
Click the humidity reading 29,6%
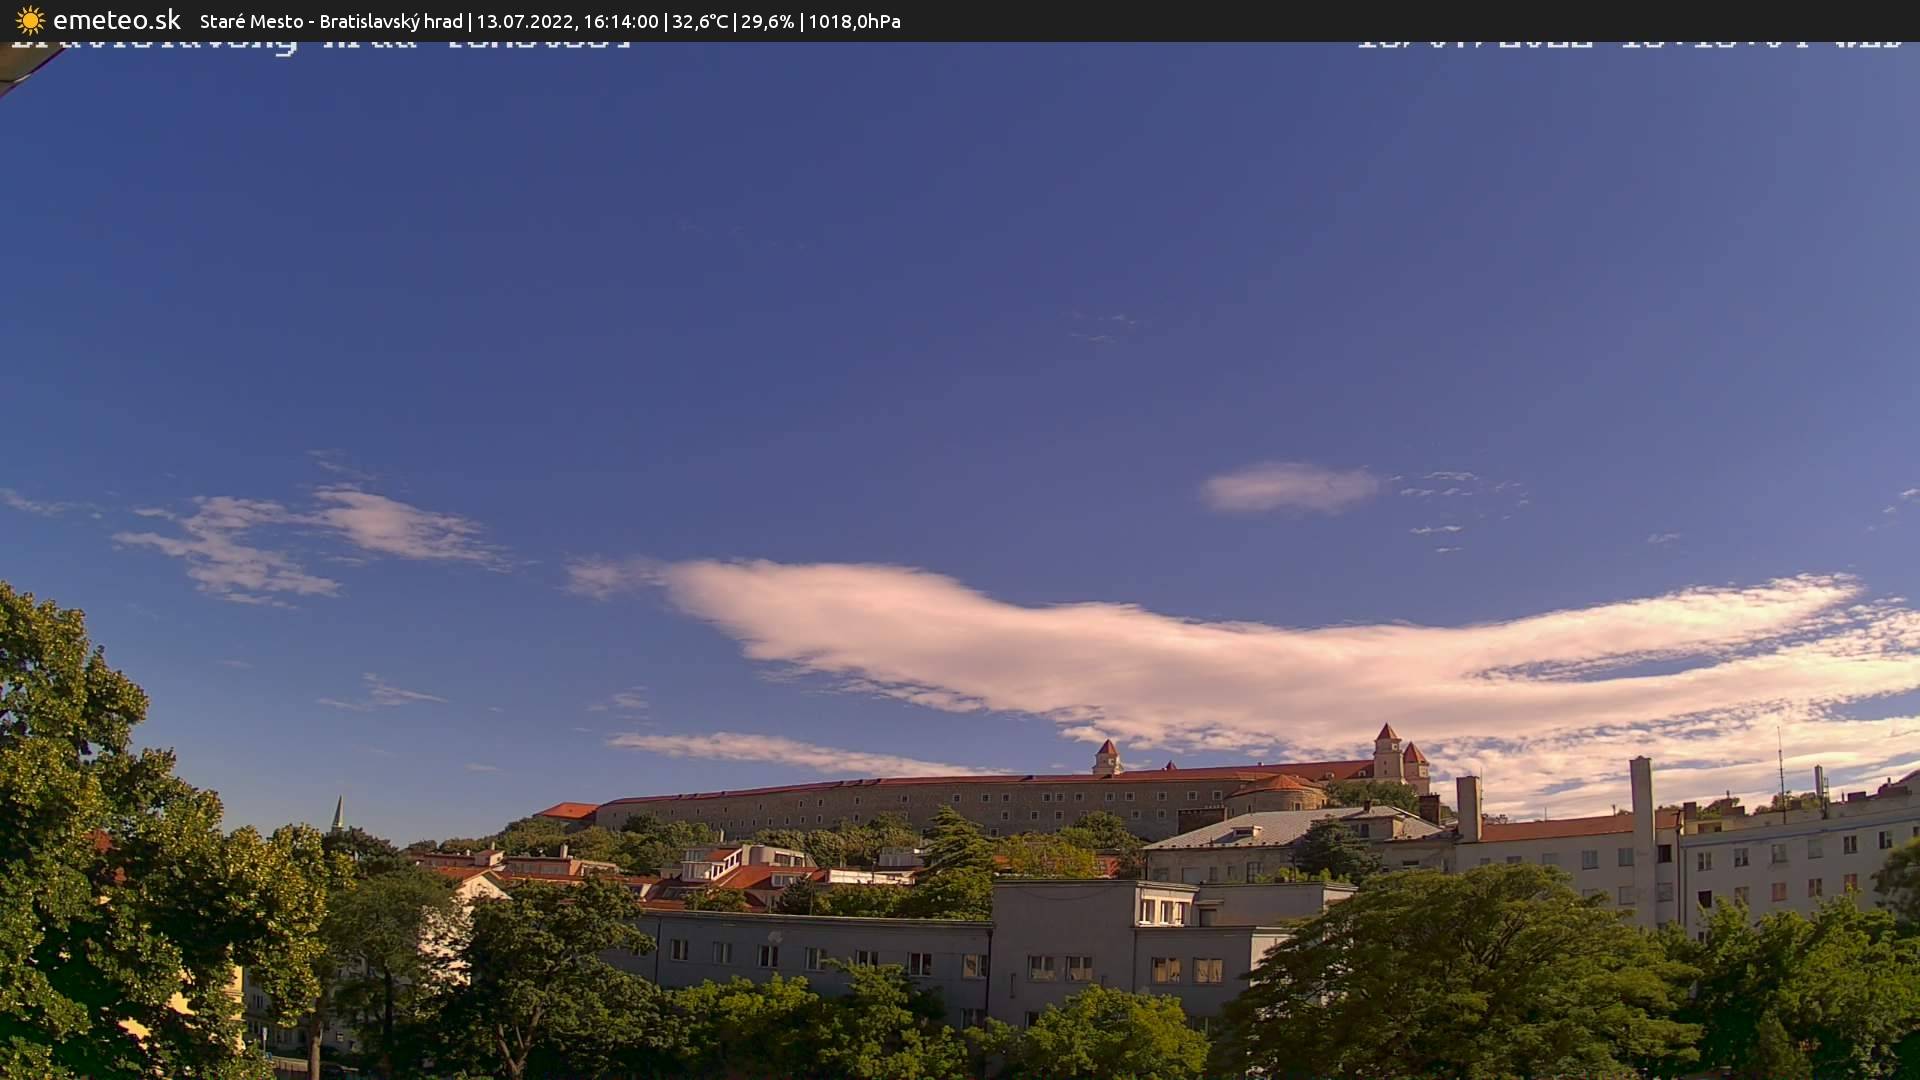pos(768,21)
